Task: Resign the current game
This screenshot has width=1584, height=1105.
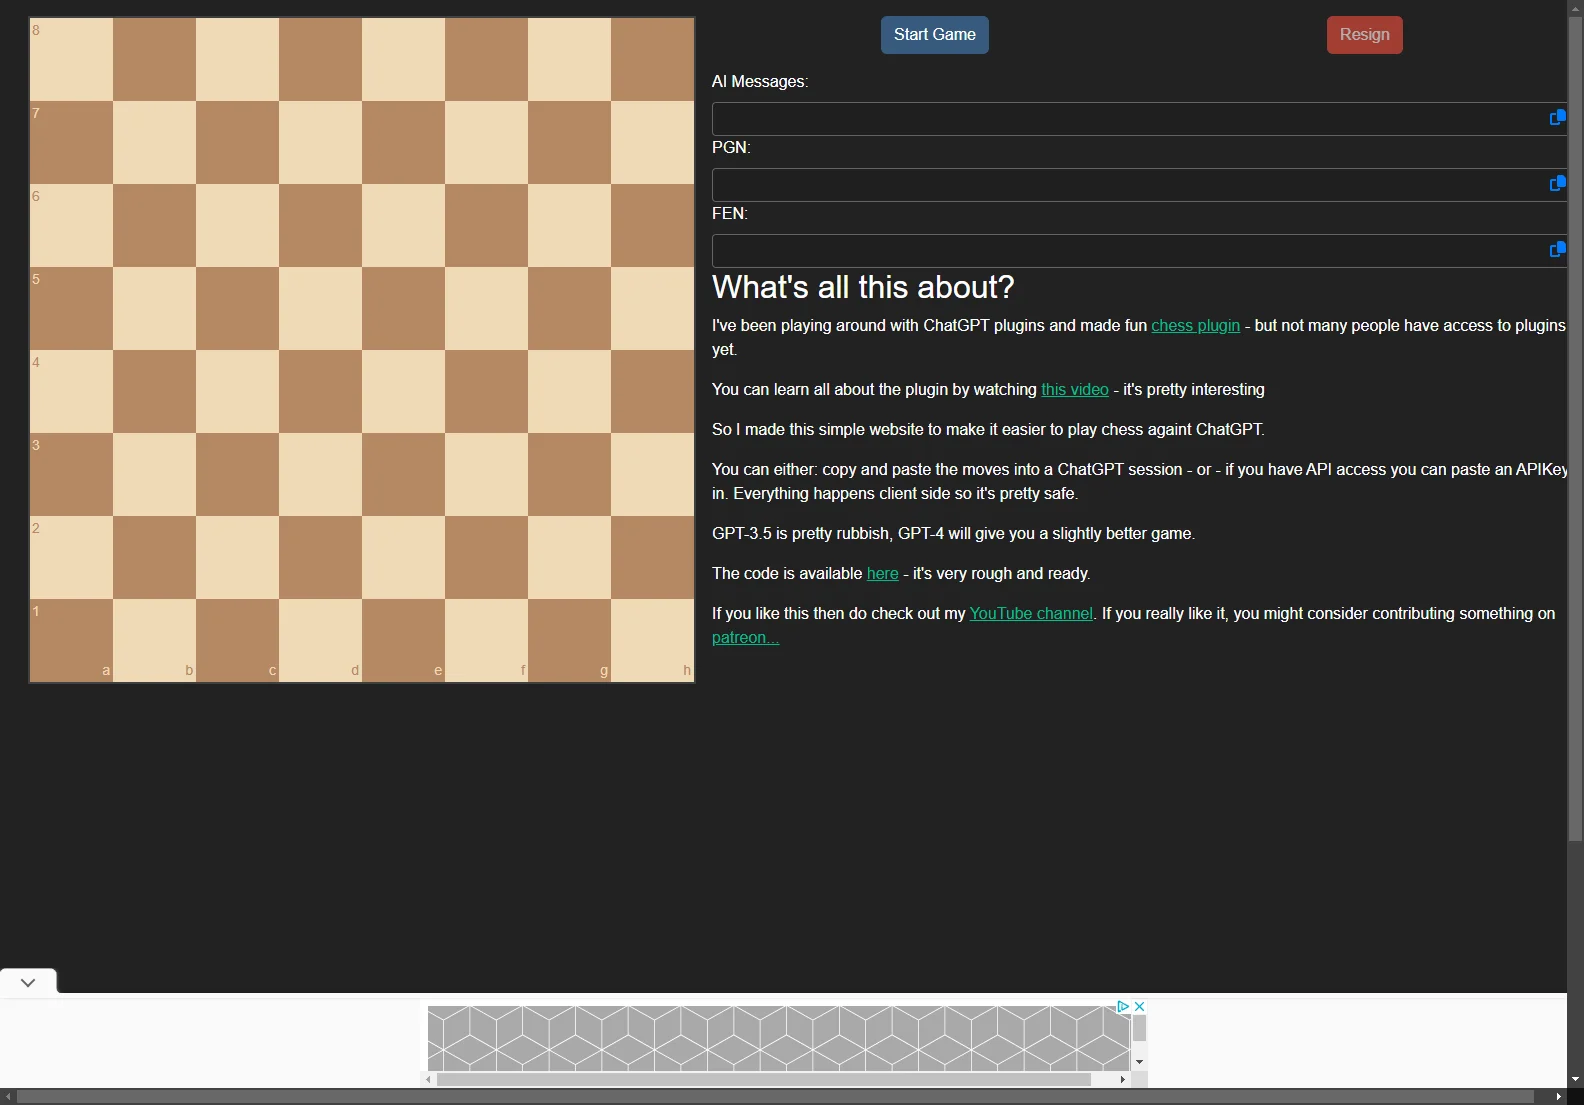Action: pos(1364,35)
